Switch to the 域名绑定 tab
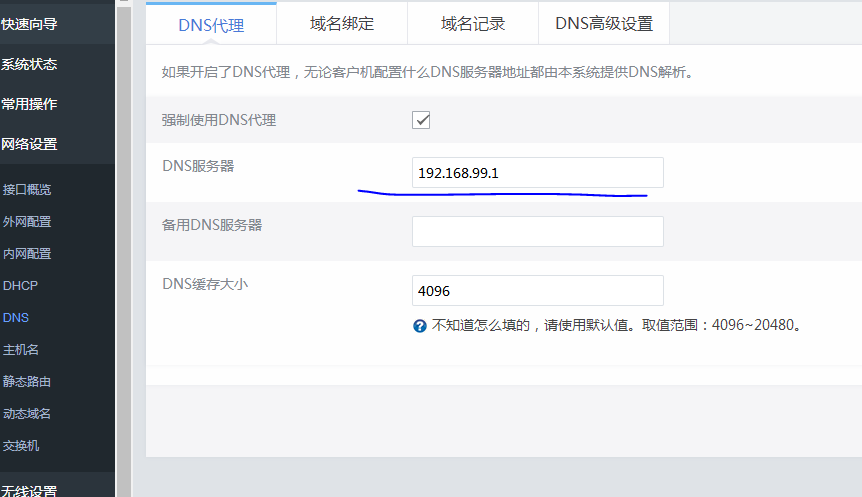Viewport: 862px width, 497px height. [342, 24]
